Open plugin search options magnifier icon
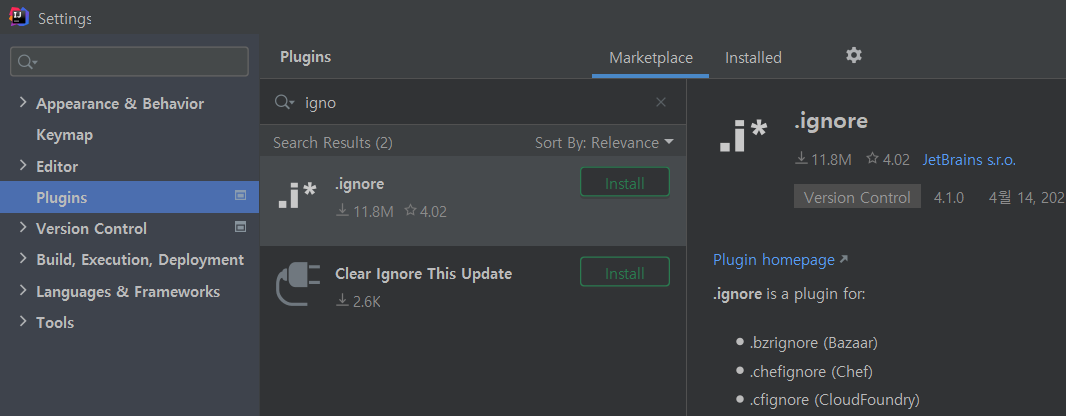 pyautogui.click(x=284, y=103)
